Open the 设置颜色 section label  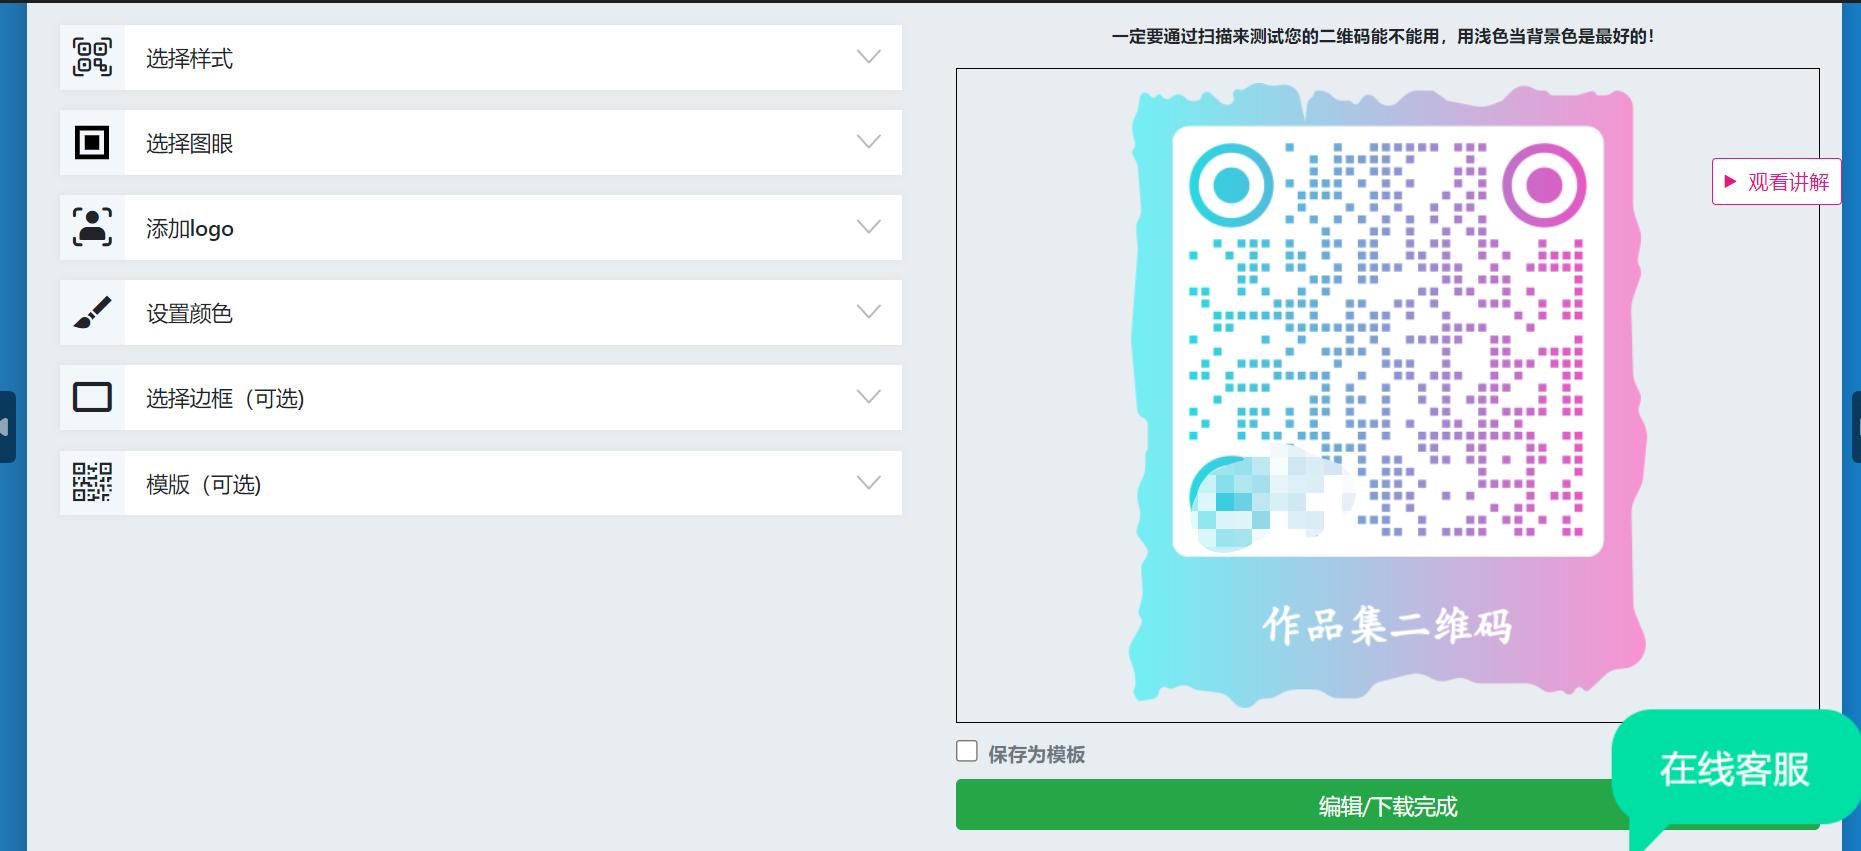pyautogui.click(x=189, y=314)
